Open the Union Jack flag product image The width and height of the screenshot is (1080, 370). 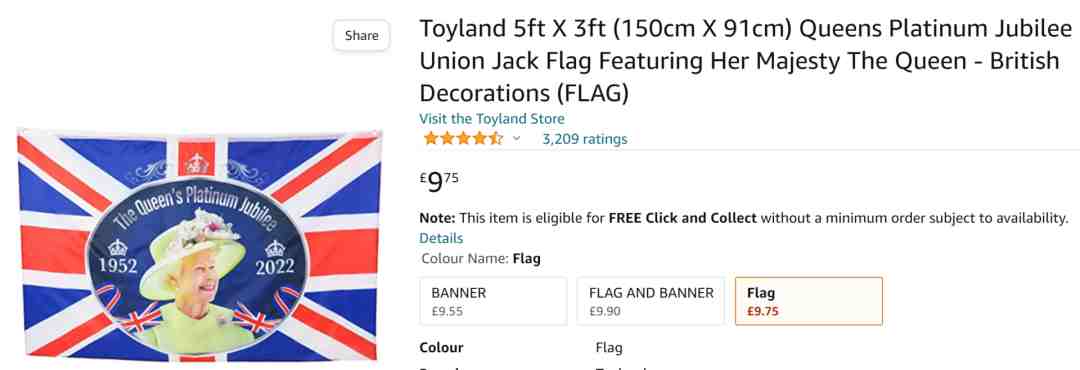tap(199, 245)
